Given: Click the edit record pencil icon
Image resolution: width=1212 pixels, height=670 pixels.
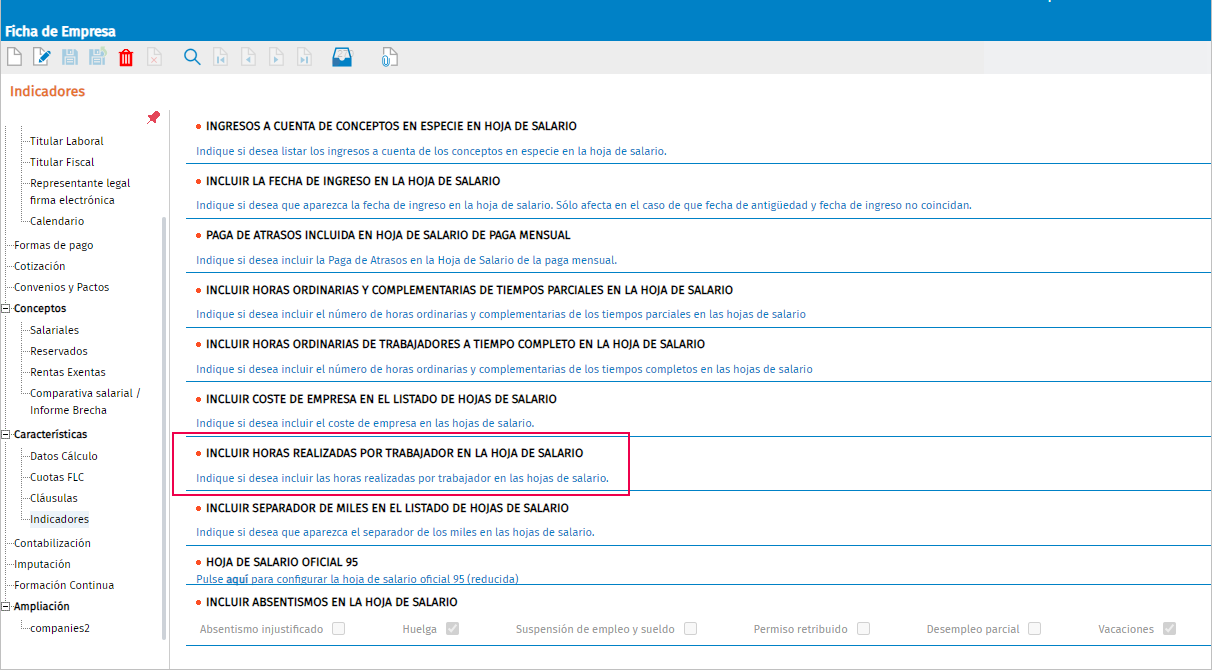Looking at the screenshot, I should 42,58.
